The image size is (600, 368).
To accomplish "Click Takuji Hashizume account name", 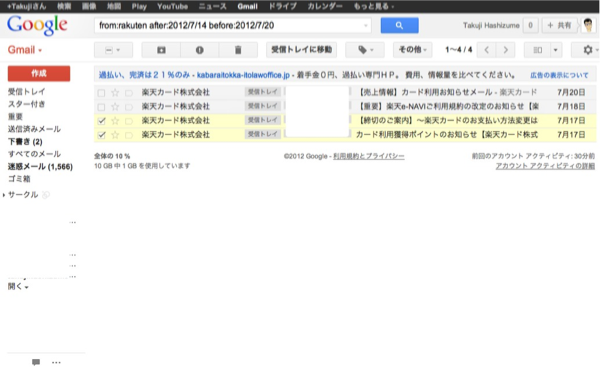I will (x=491, y=26).
